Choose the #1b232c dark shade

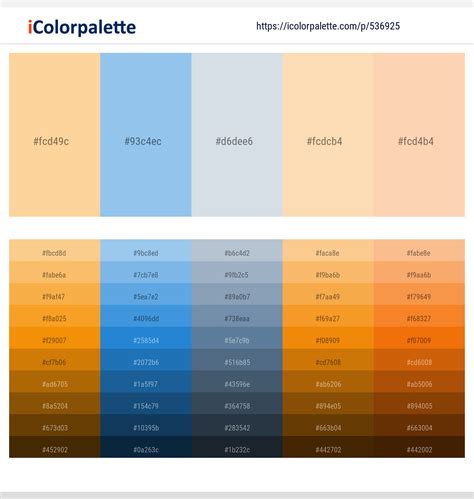pyautogui.click(x=237, y=447)
